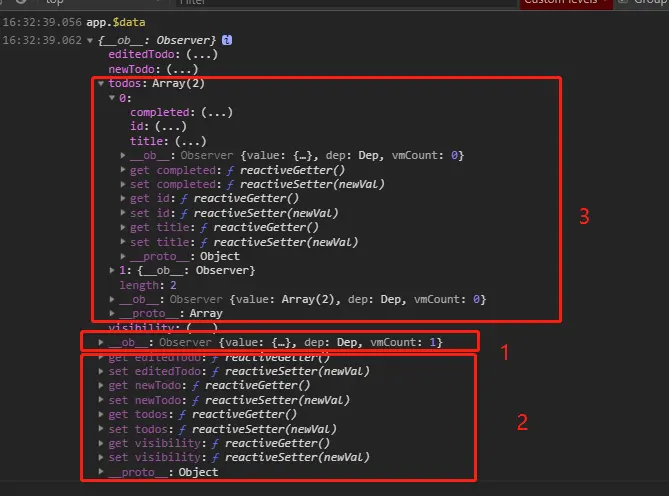Expand the get id reactiveGetter entry
The height and width of the screenshot is (496, 669).
click(123, 198)
